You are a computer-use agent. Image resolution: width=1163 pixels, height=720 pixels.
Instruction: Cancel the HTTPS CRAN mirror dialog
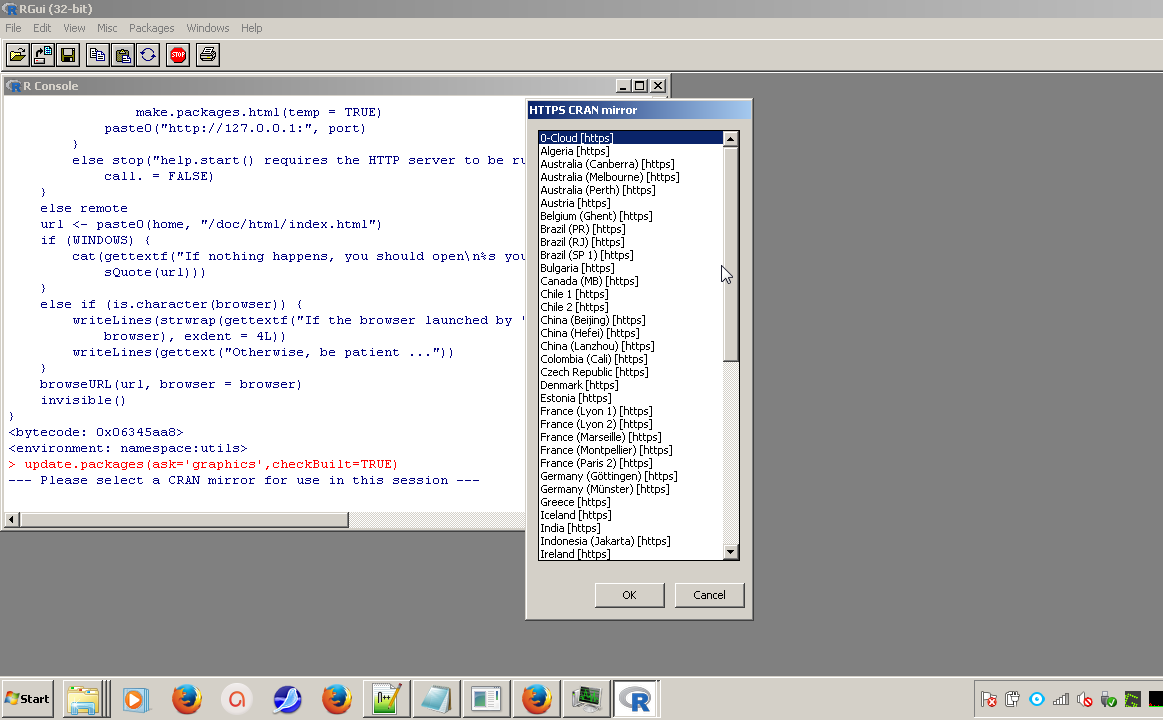click(709, 595)
